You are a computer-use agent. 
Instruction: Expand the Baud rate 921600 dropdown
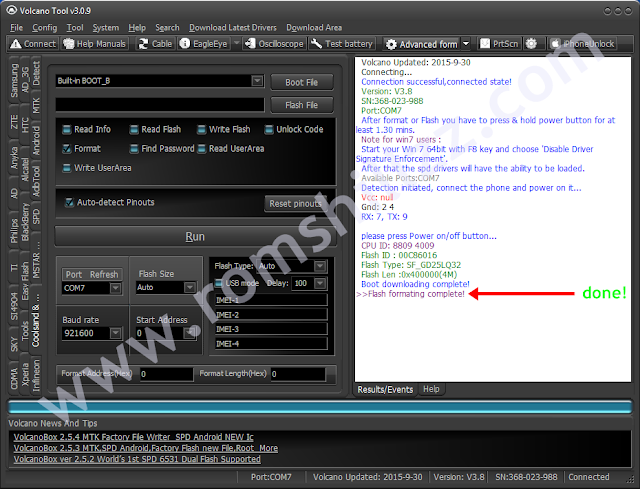pyautogui.click(x=116, y=333)
